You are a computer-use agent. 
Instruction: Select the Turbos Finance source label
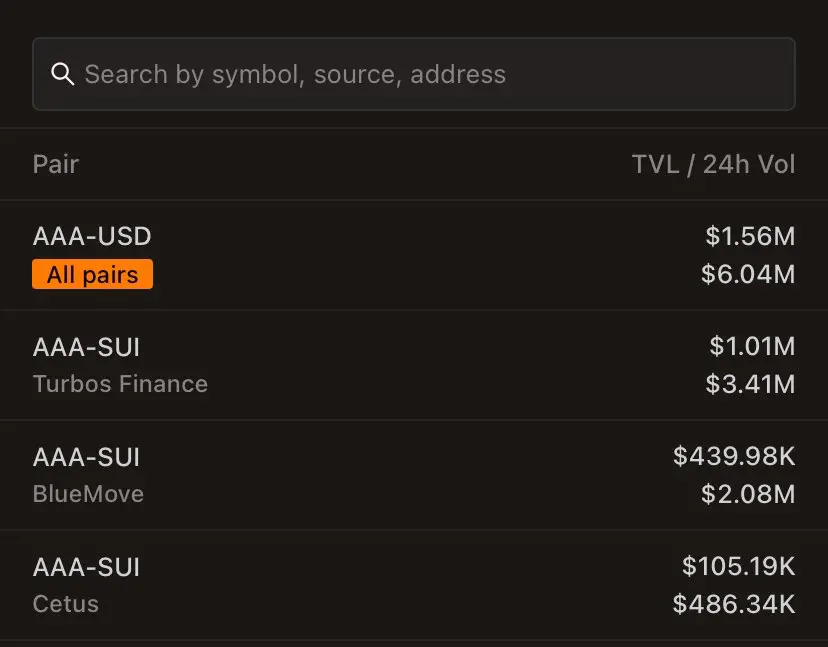pos(120,383)
